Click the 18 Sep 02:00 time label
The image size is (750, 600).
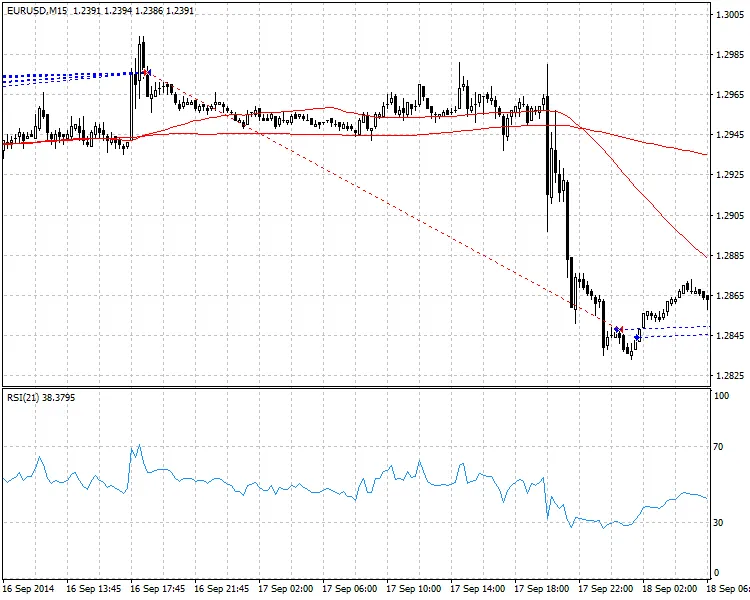[x=669, y=589]
